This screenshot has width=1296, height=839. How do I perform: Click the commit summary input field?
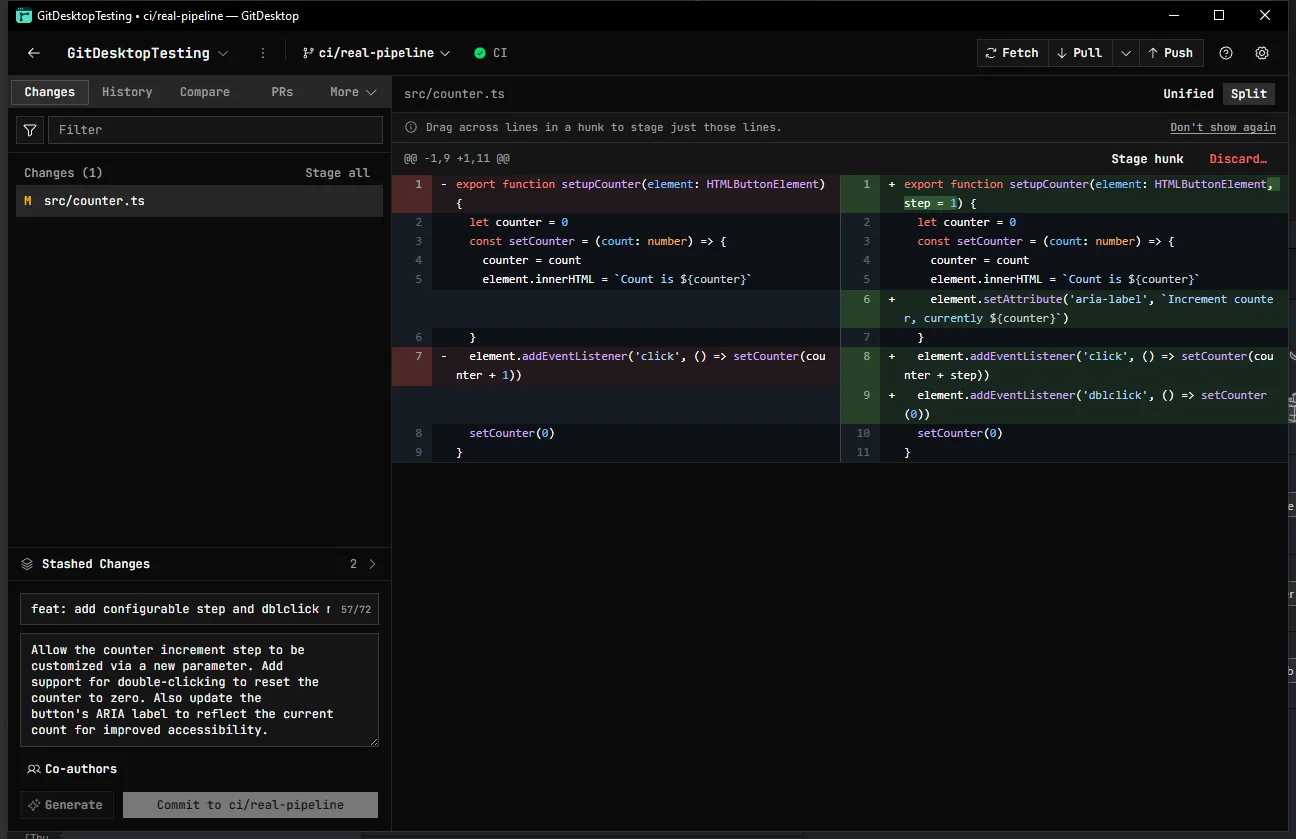[200, 609]
